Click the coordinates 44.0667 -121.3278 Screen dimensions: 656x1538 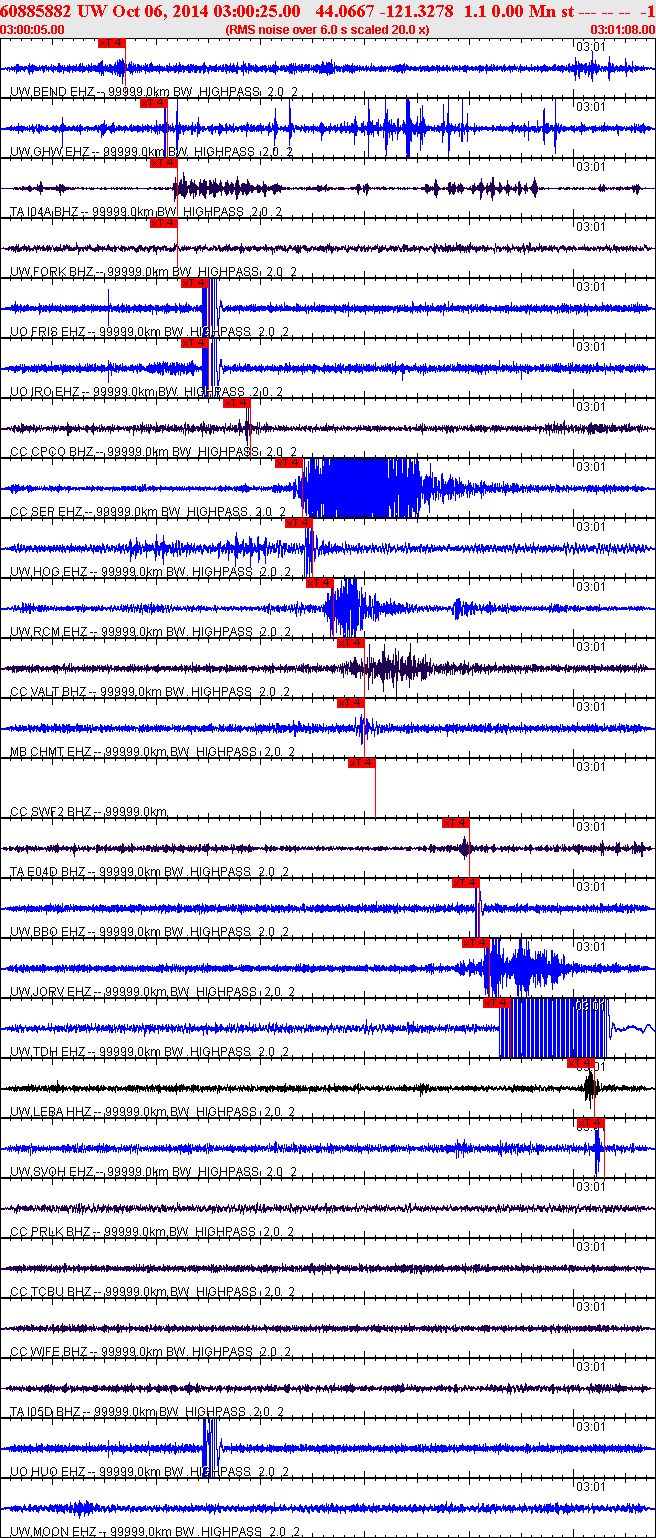383,10
